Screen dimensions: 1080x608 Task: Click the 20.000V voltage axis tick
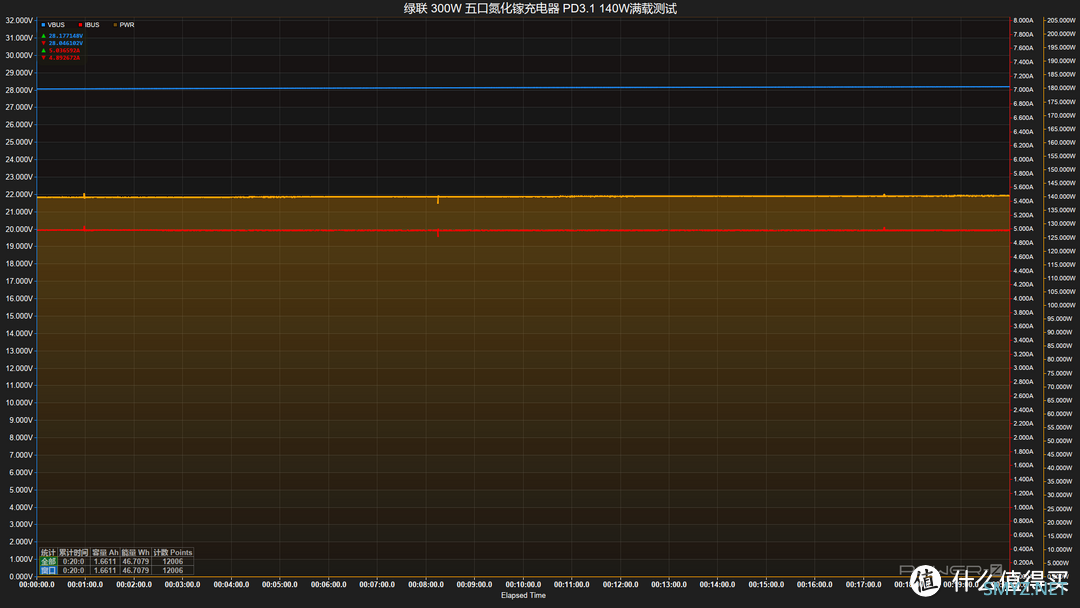[19, 229]
